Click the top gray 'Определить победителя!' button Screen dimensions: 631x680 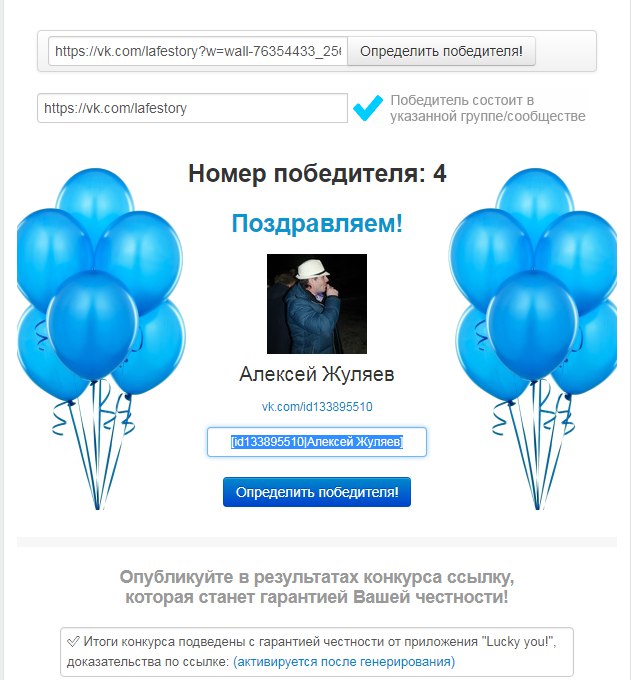pyautogui.click(x=441, y=51)
